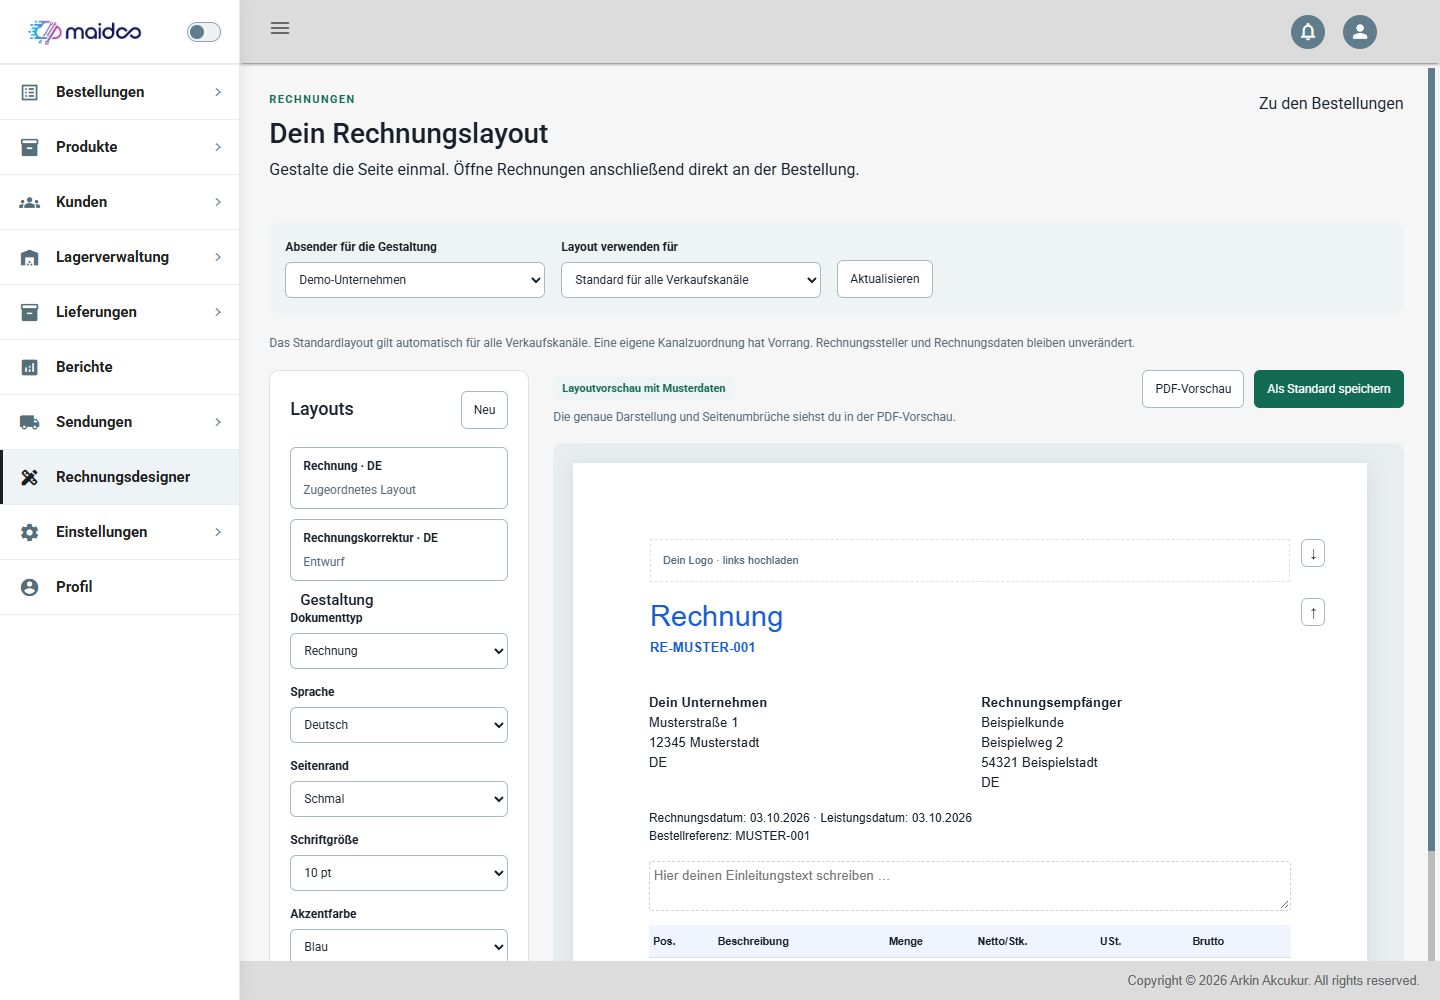Click the Einstellungen gear icon
The height and width of the screenshot is (1000, 1440).
tap(30, 532)
